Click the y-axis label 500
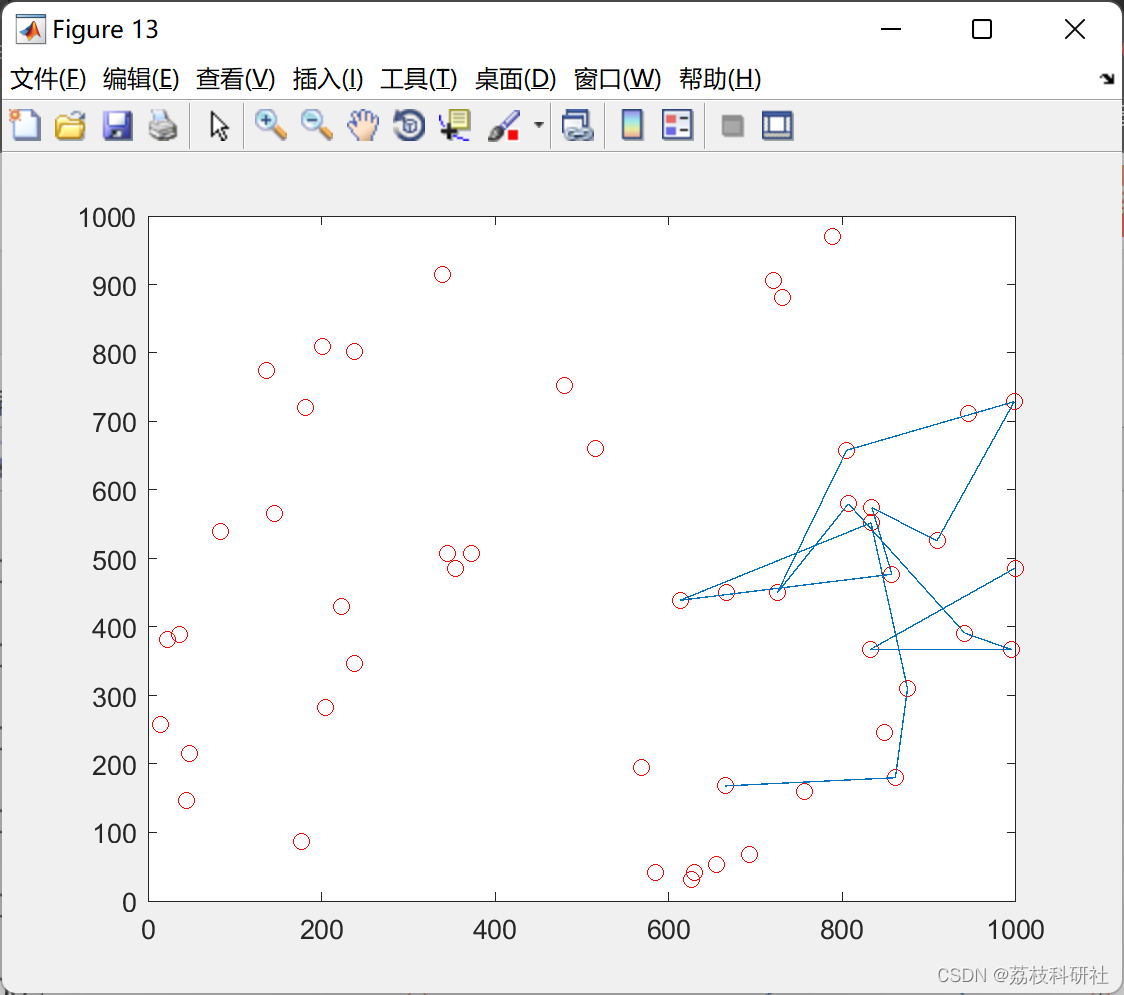This screenshot has height=995, width=1124. [114, 561]
